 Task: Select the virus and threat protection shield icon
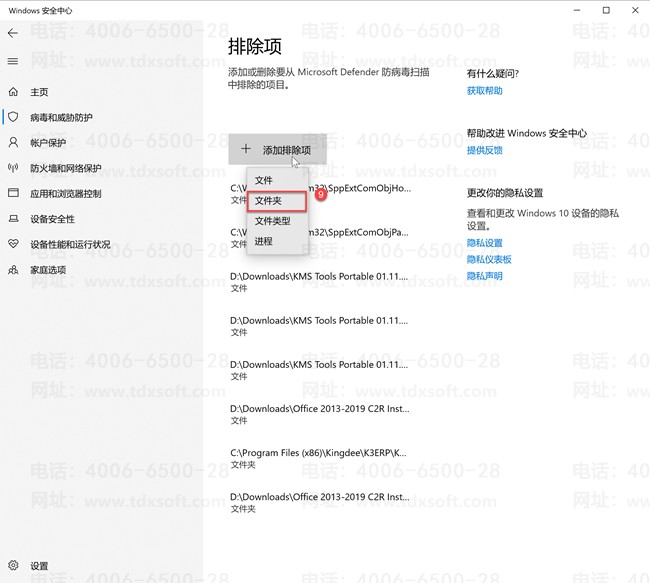13,117
